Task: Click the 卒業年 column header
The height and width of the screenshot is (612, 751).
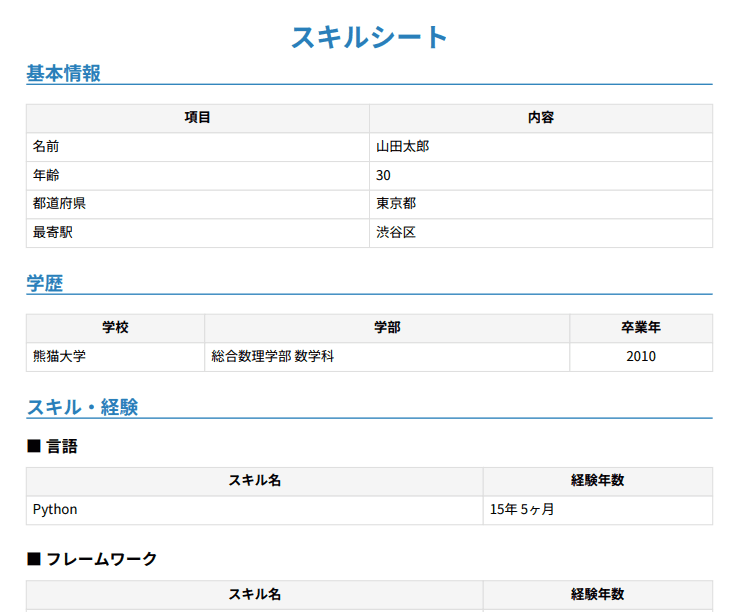Action: click(641, 328)
